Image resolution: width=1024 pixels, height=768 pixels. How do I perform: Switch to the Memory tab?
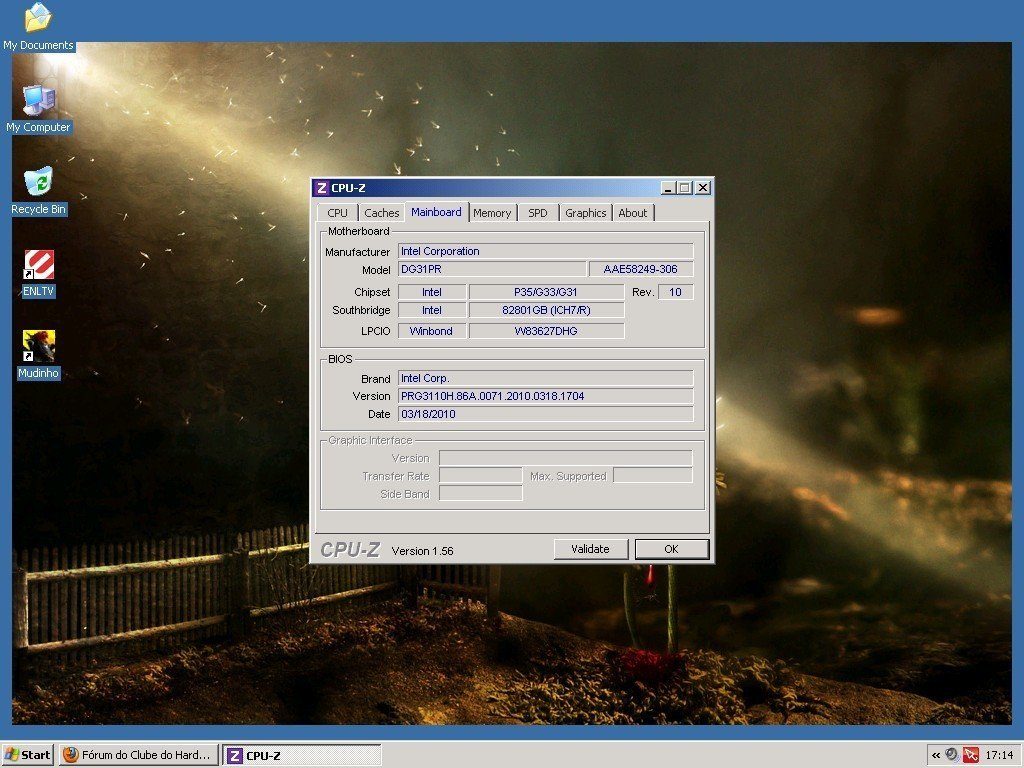coord(492,213)
